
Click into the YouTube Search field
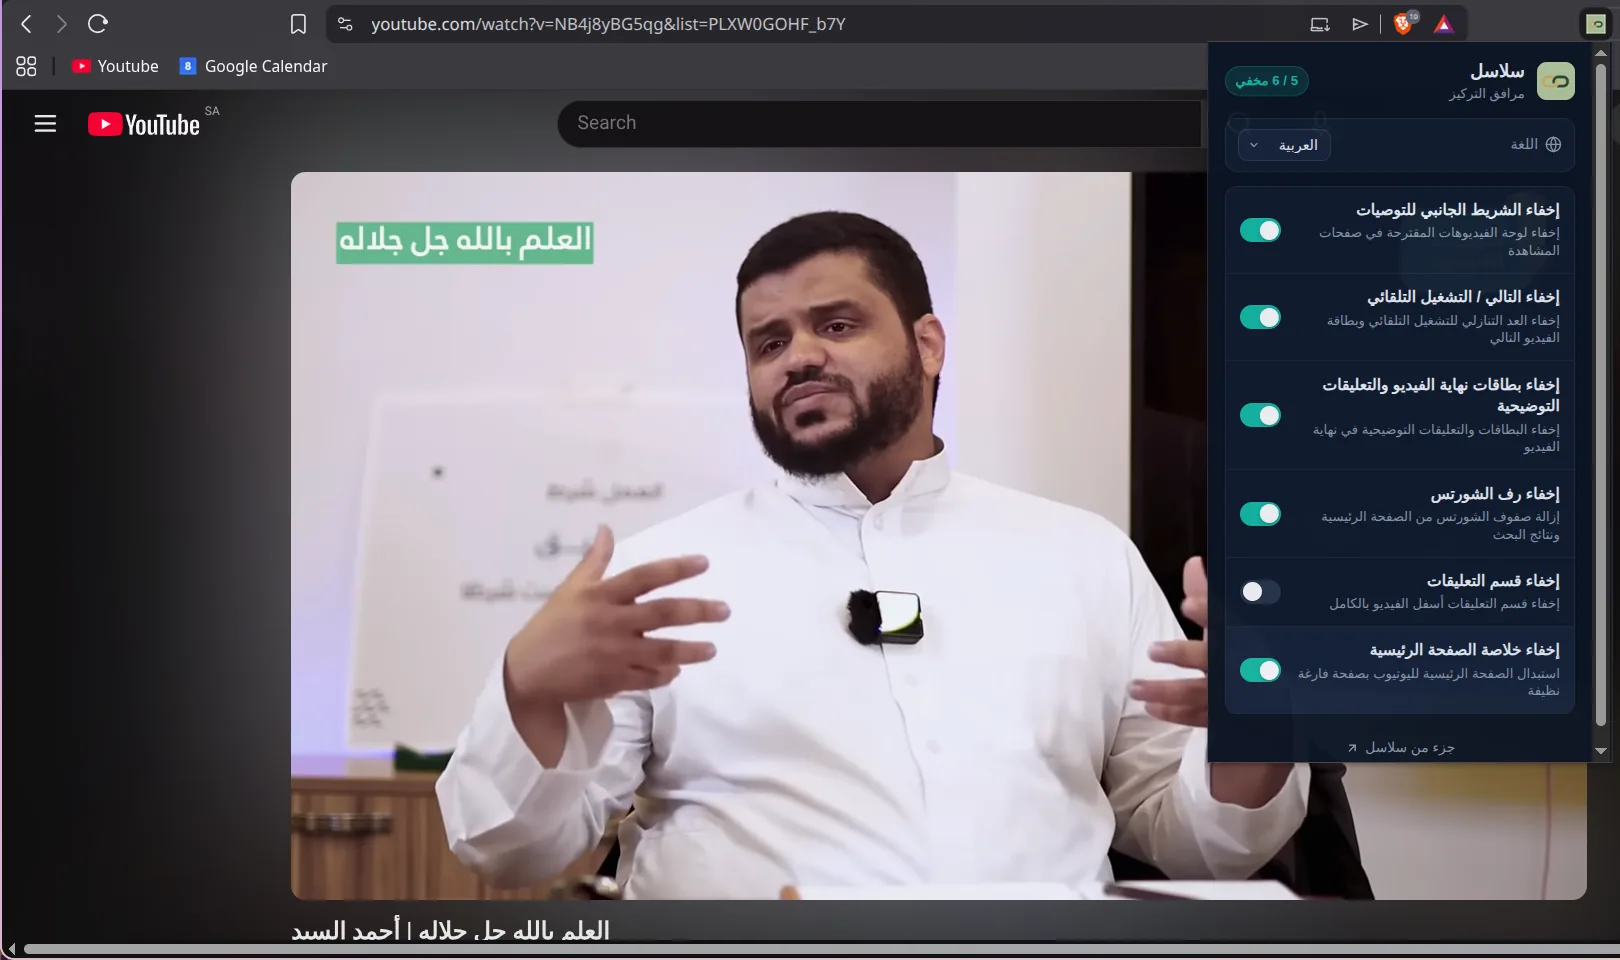click(x=880, y=123)
